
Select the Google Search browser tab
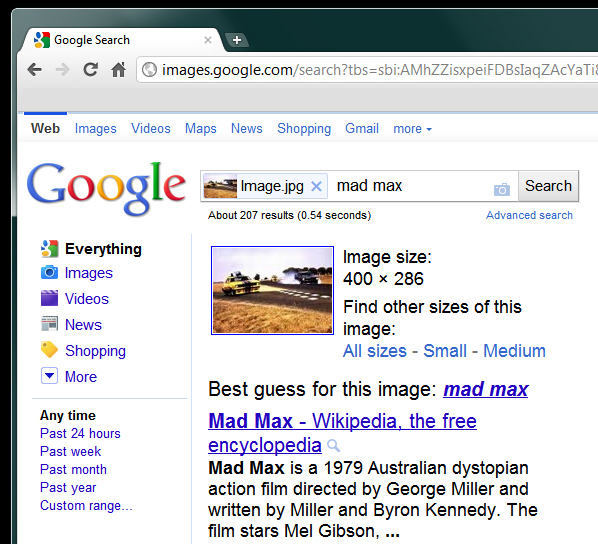coord(122,40)
